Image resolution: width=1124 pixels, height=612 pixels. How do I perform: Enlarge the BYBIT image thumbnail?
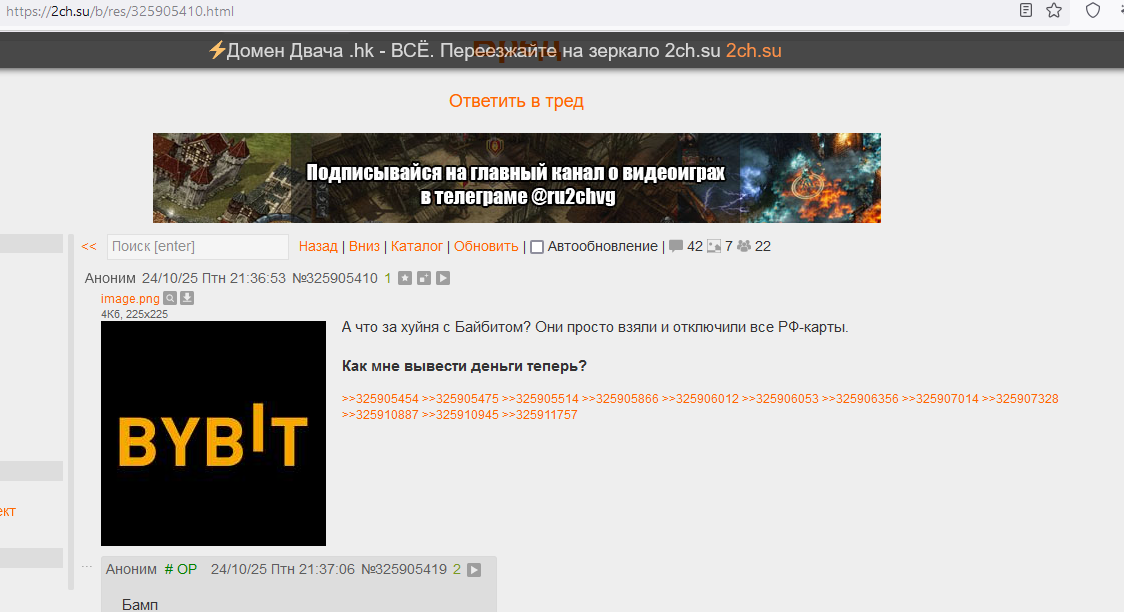214,434
